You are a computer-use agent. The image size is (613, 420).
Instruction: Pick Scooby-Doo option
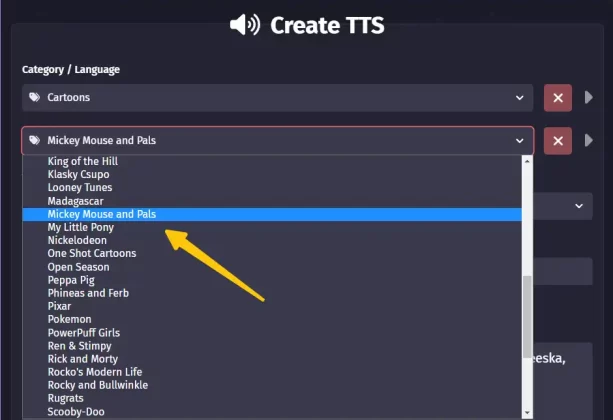point(272,412)
